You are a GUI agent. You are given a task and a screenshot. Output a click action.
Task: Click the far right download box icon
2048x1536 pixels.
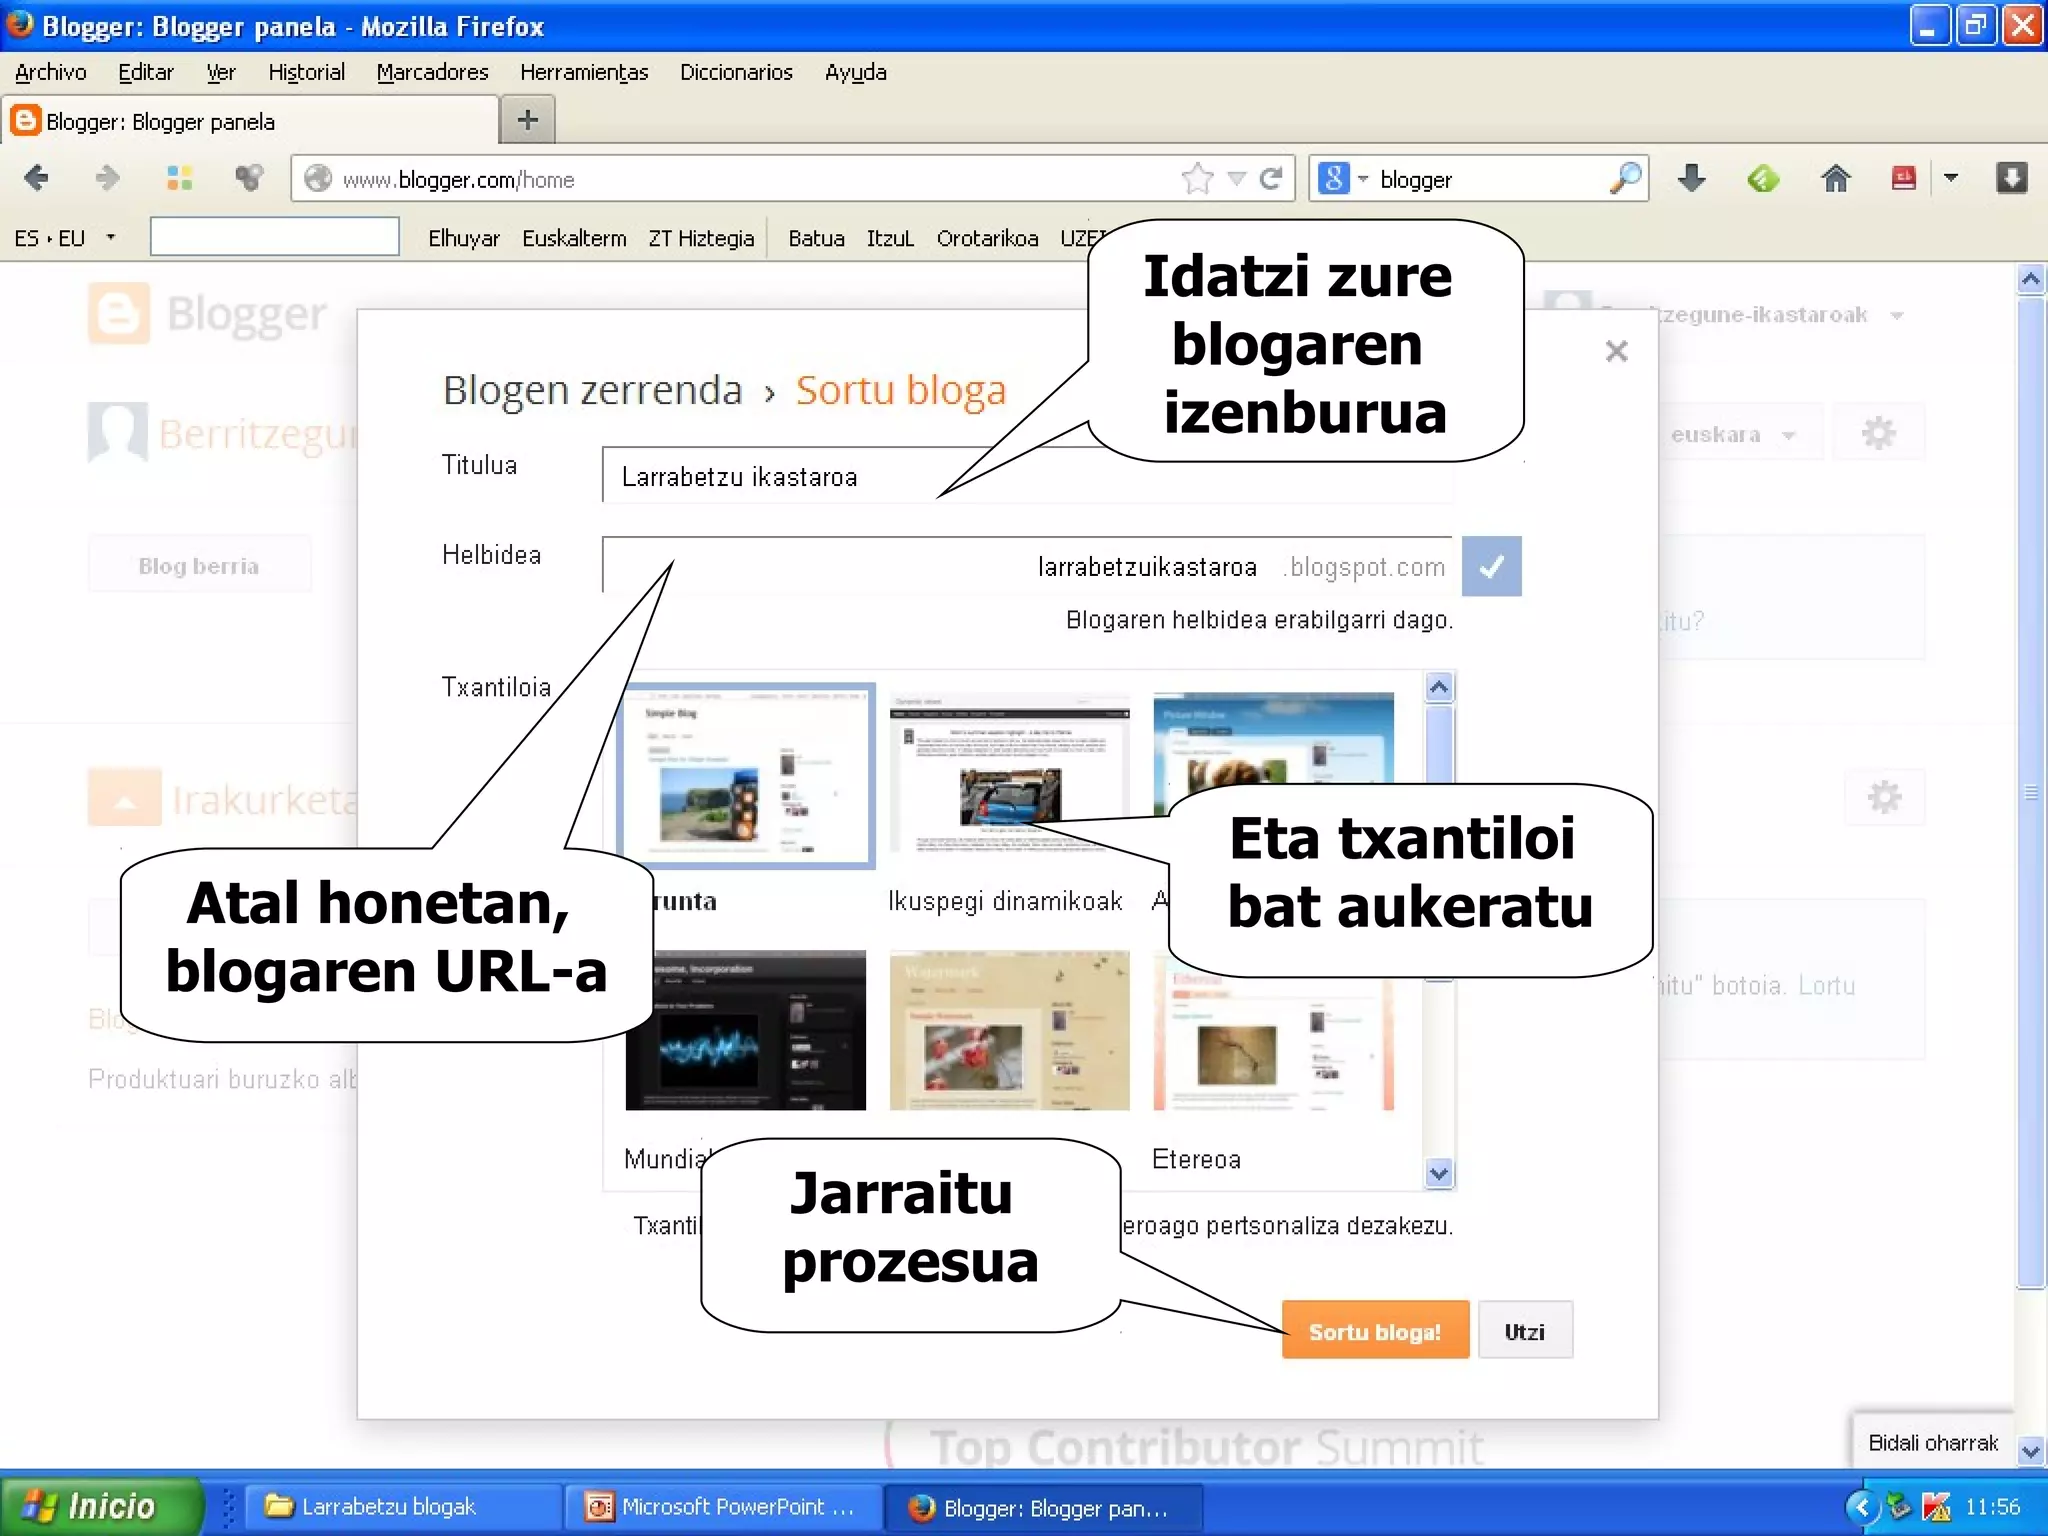click(2011, 178)
